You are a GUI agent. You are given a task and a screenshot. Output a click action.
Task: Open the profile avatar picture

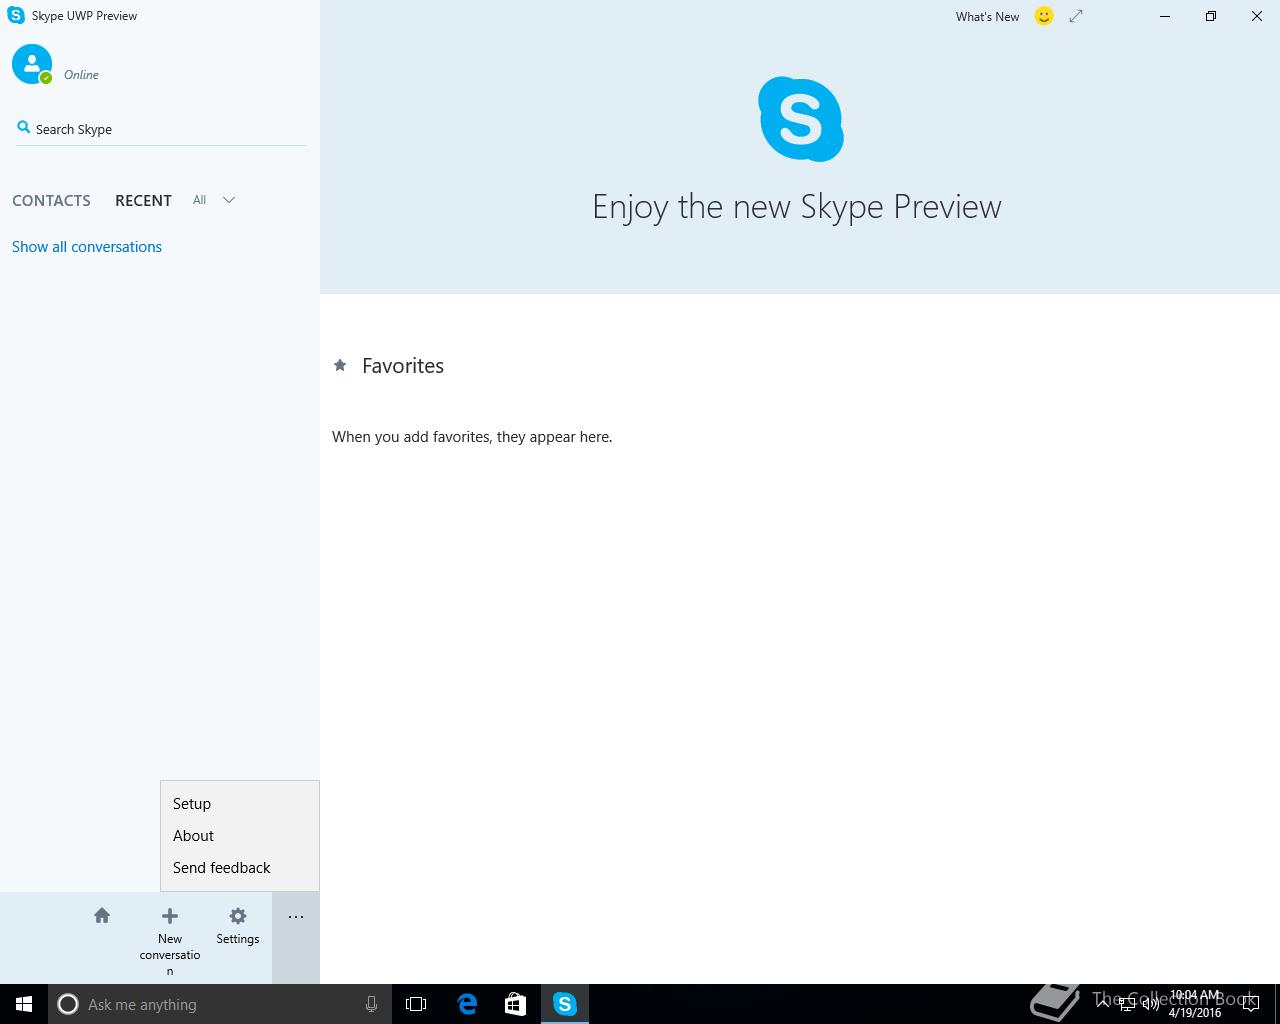pos(32,64)
